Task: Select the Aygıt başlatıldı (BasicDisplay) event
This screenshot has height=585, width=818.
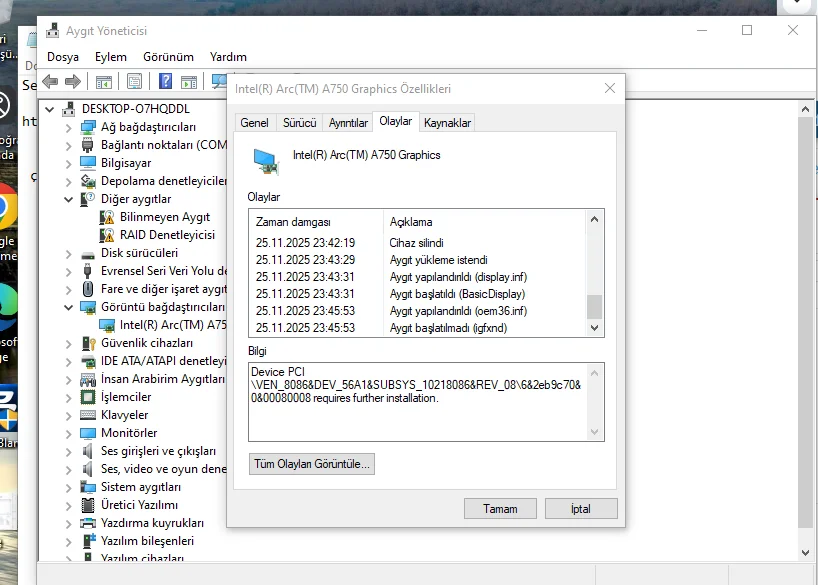Action: pos(418,294)
